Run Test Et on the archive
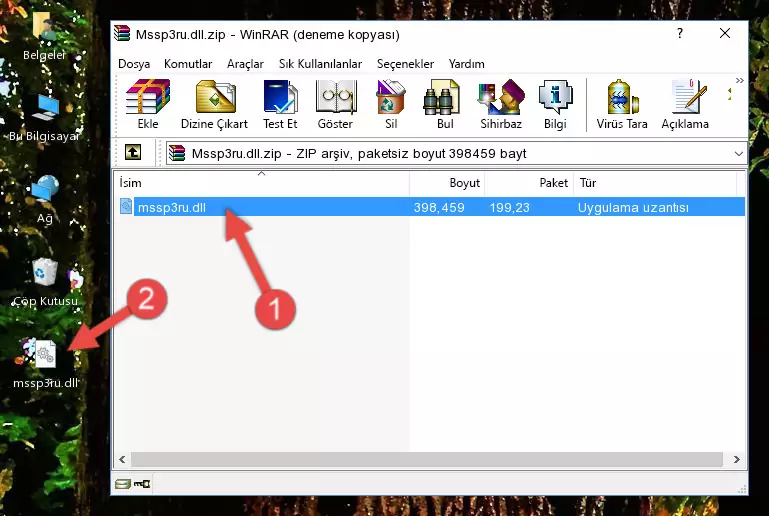The image size is (769, 516). coord(280,104)
